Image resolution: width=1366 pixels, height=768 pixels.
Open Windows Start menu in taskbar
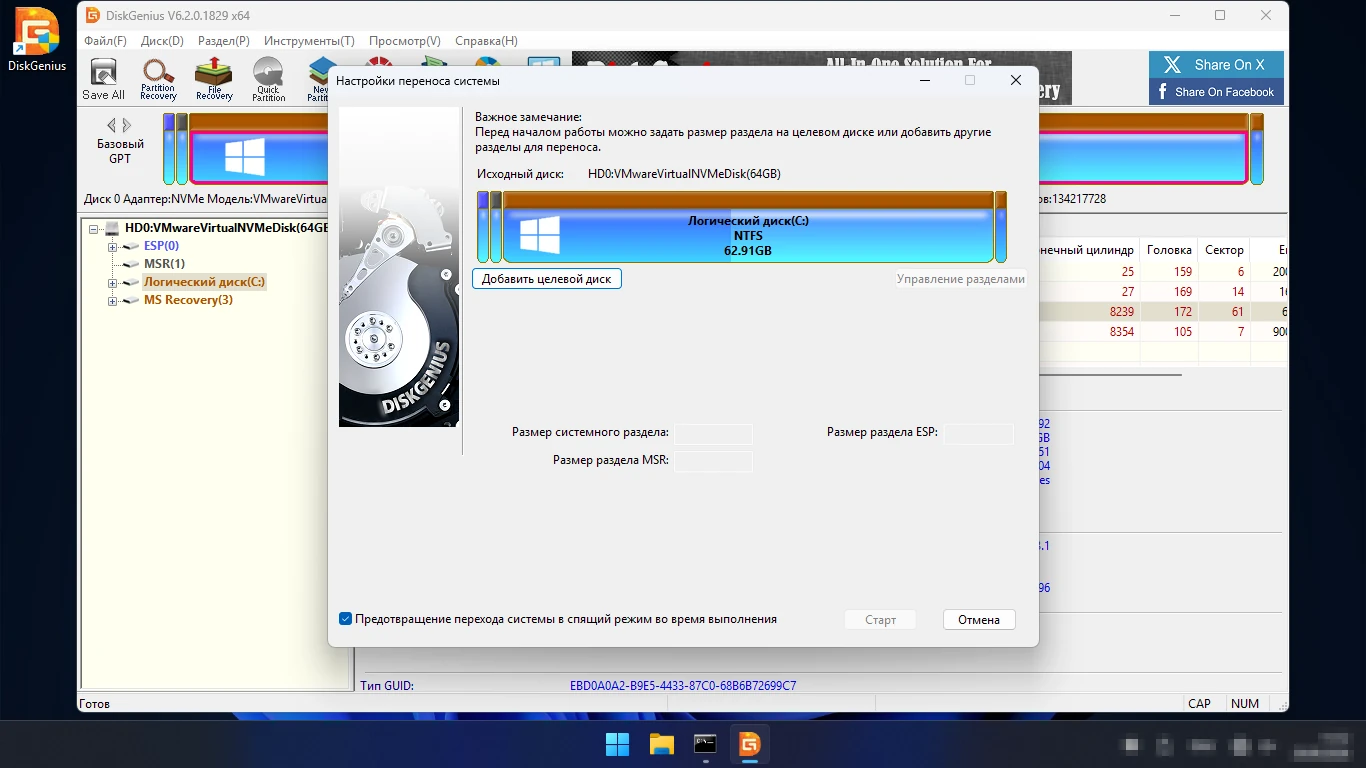pyautogui.click(x=617, y=744)
